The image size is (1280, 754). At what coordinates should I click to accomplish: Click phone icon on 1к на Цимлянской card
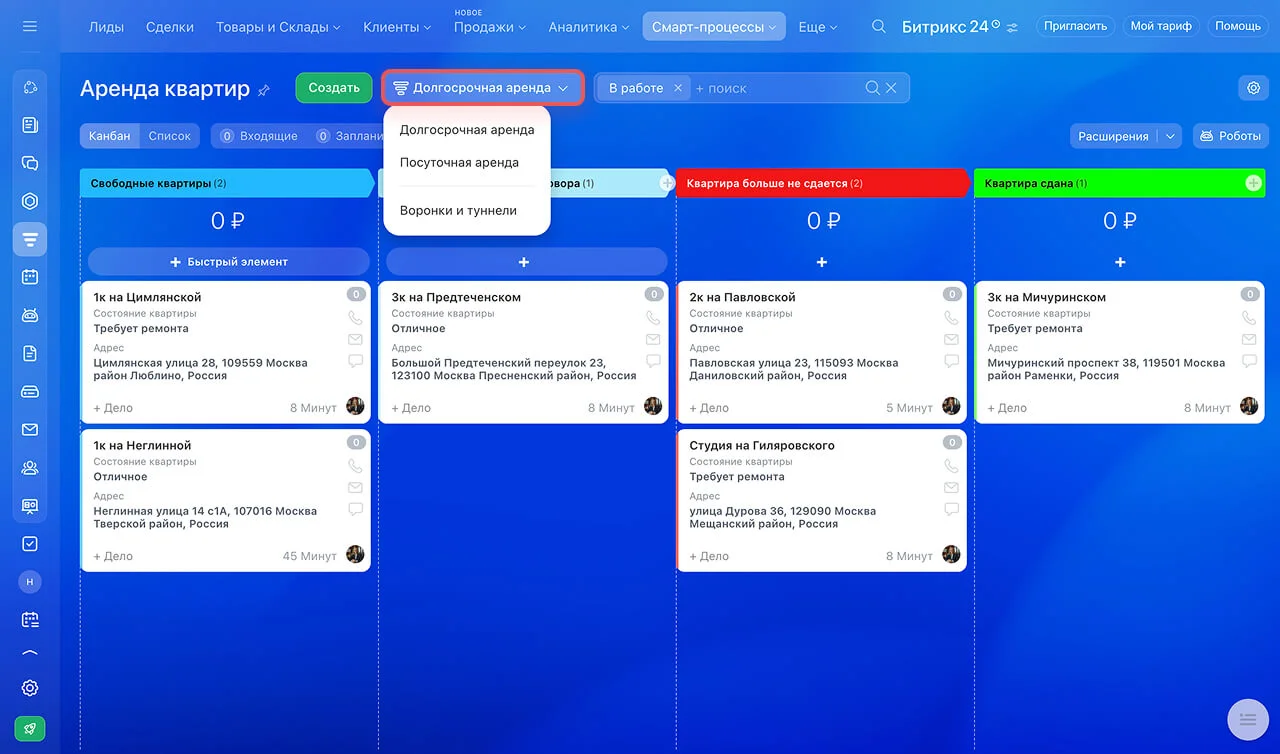(x=355, y=318)
